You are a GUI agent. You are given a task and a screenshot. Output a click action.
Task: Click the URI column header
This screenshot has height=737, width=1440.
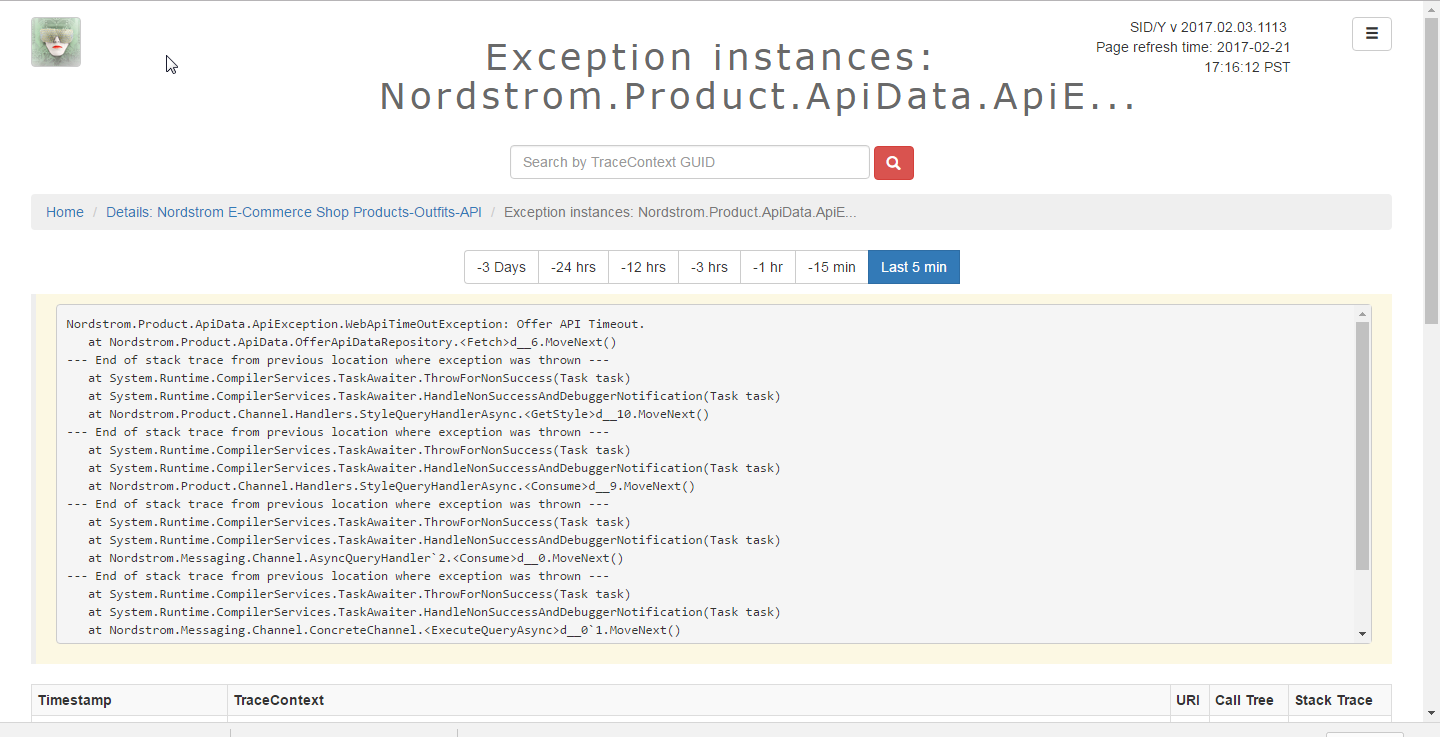point(1189,700)
